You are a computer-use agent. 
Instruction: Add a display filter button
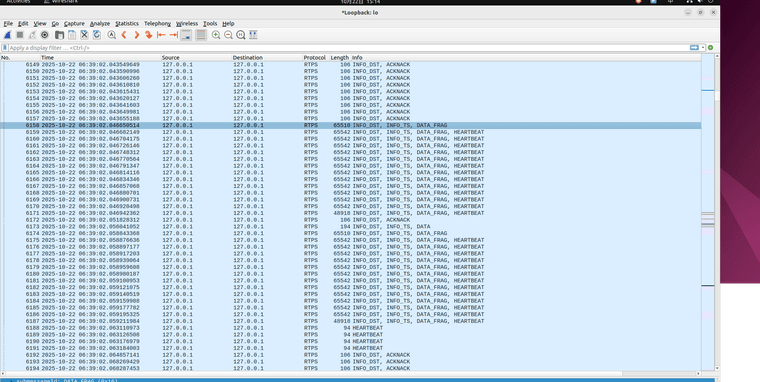click(x=711, y=48)
